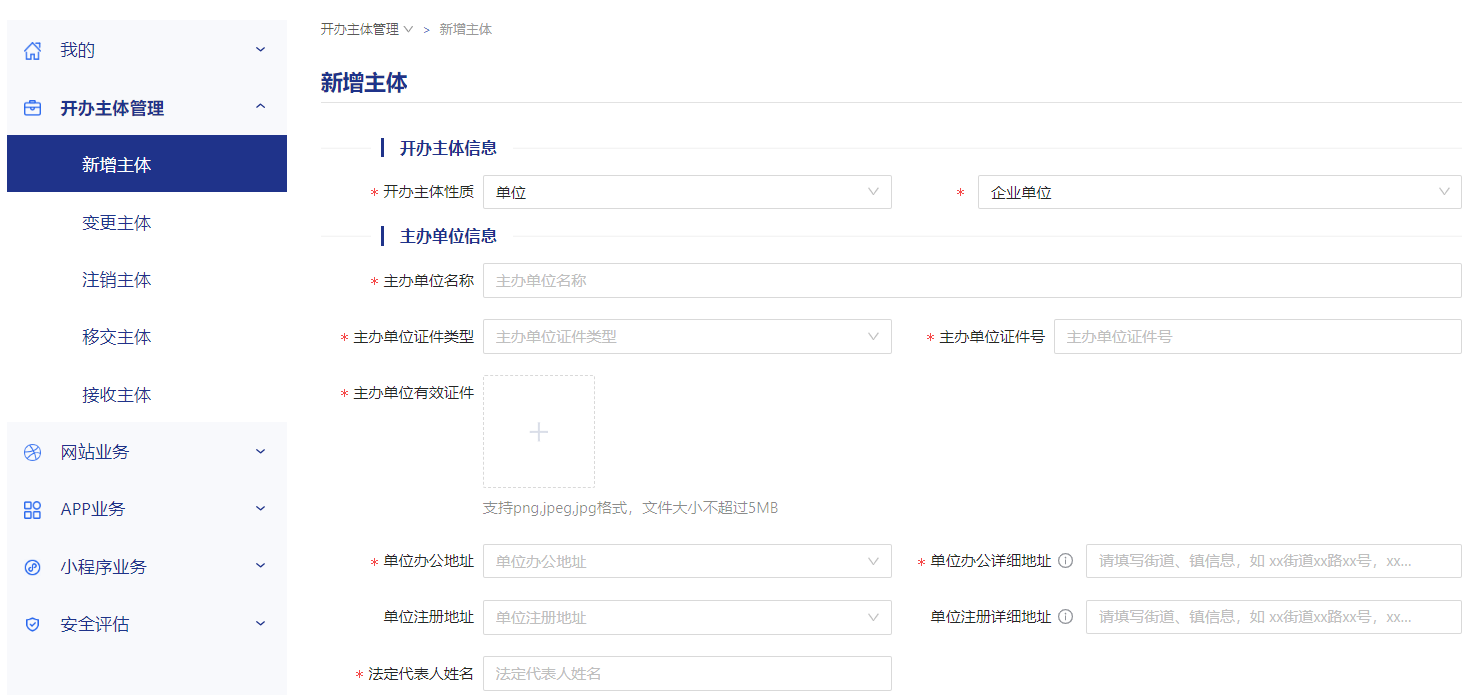
Task: Open the 企业单位 dropdown
Action: (x=1218, y=191)
